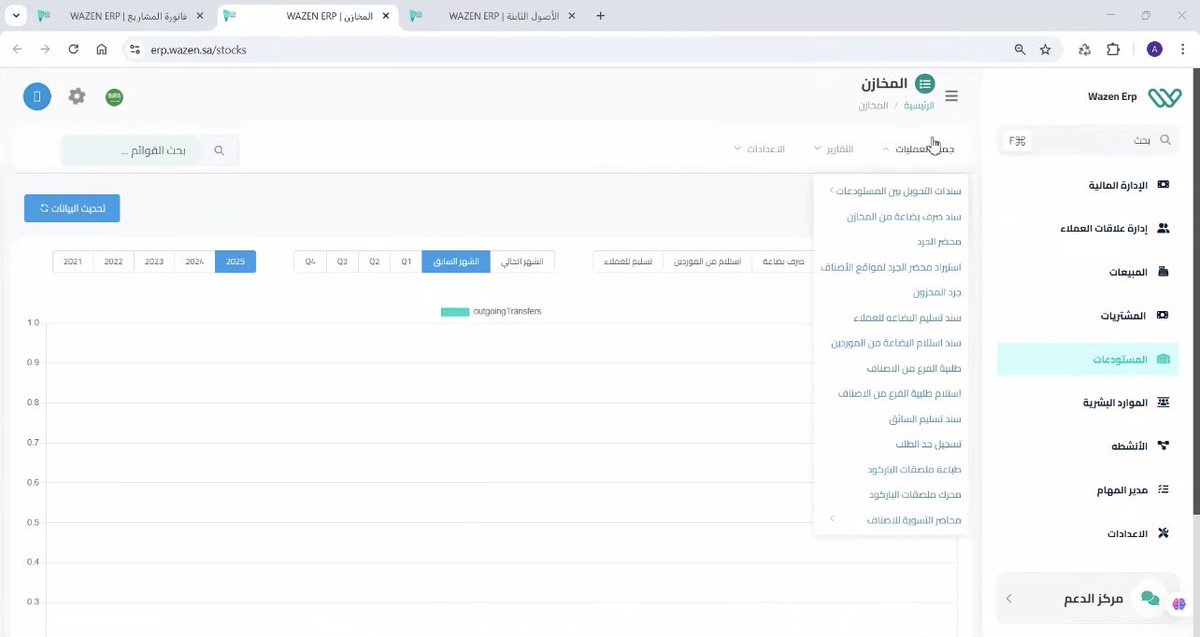Select the Q2 quarter toggle
The image size is (1200, 637).
click(373, 260)
